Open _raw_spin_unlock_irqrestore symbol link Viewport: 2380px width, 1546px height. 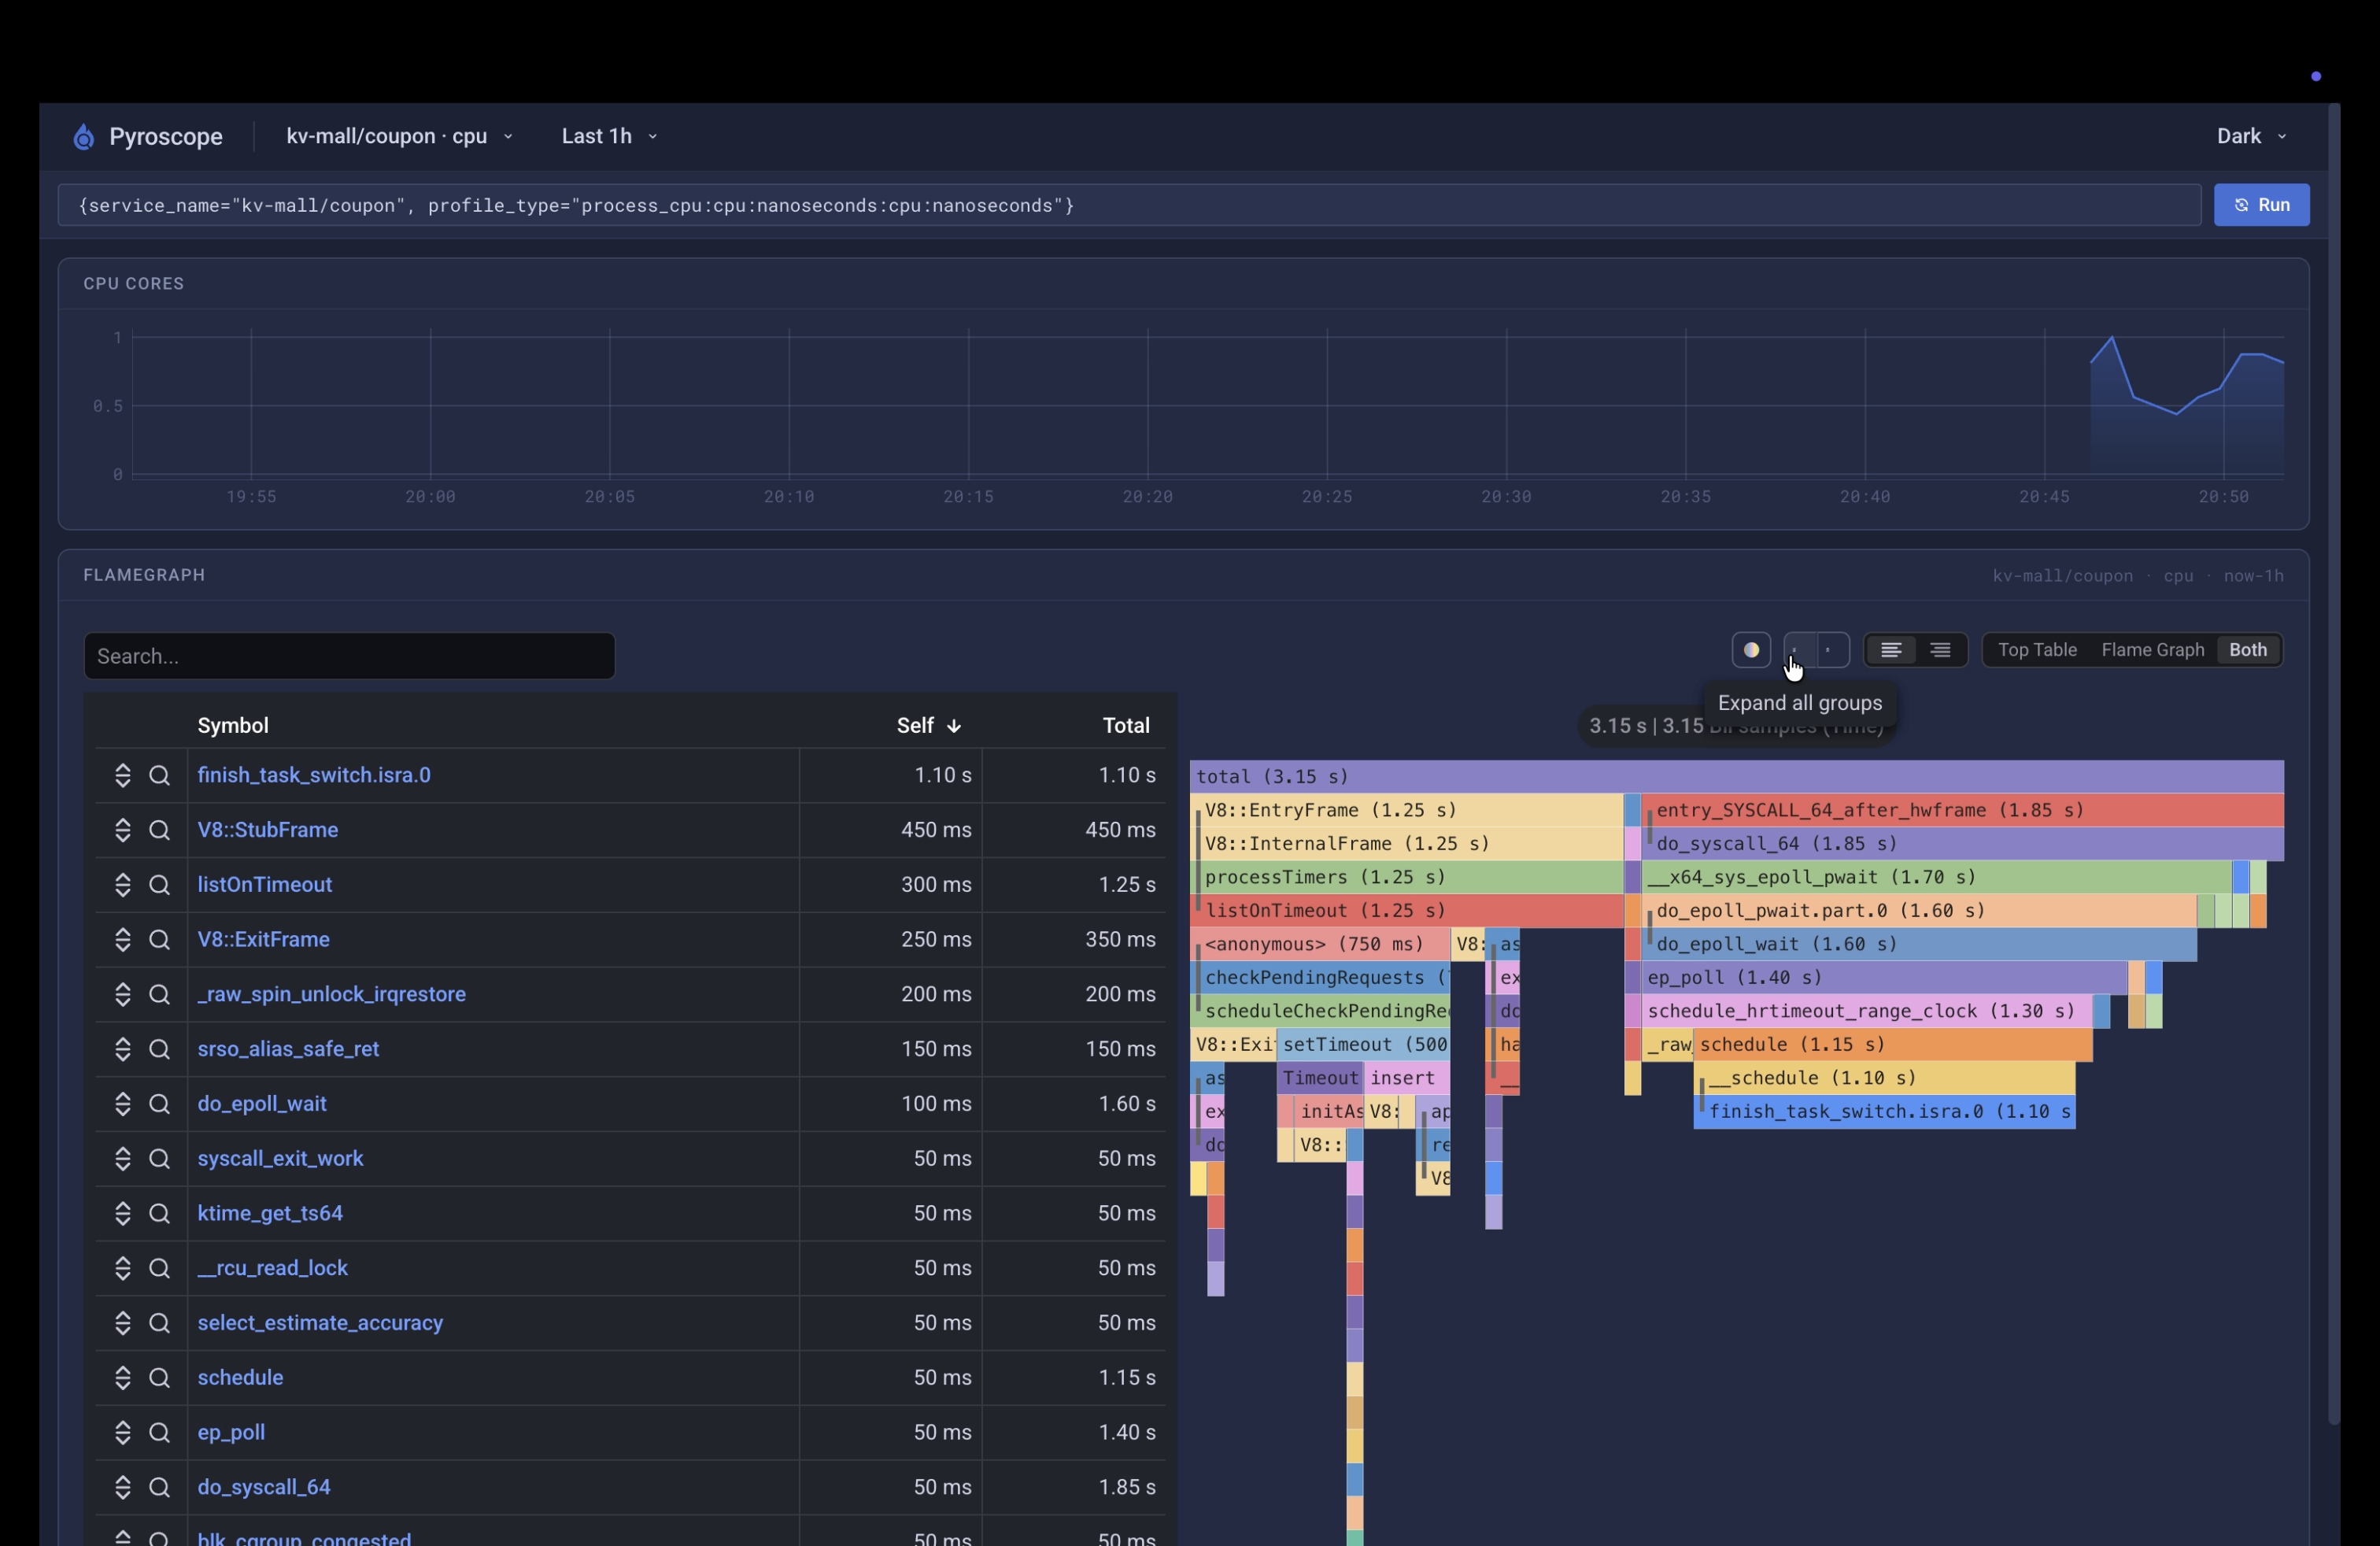[332, 995]
